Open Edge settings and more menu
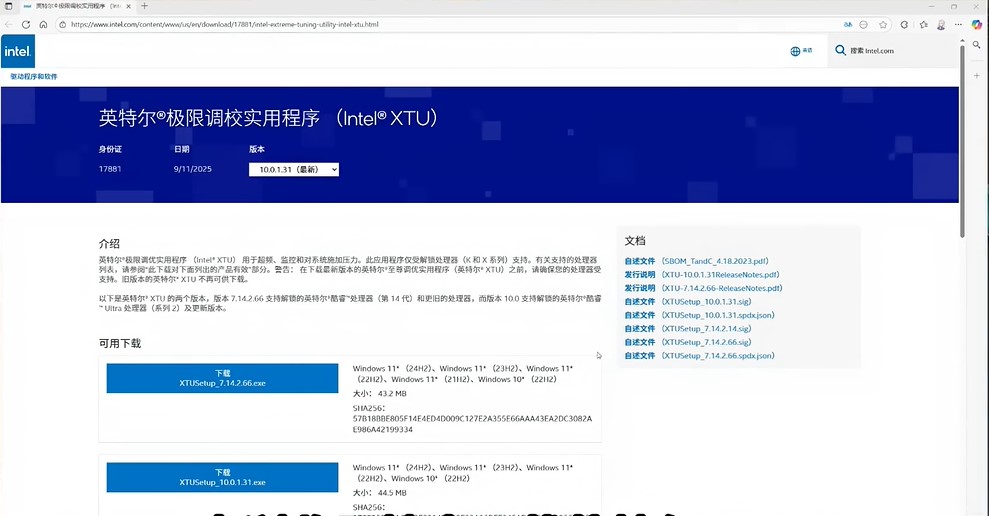The height and width of the screenshot is (516, 989). pyautogui.click(x=958, y=25)
